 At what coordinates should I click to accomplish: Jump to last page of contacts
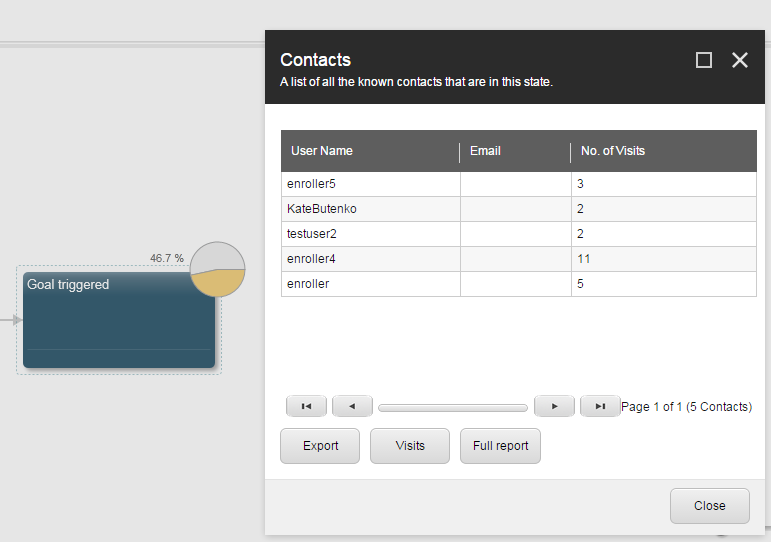pyautogui.click(x=600, y=406)
